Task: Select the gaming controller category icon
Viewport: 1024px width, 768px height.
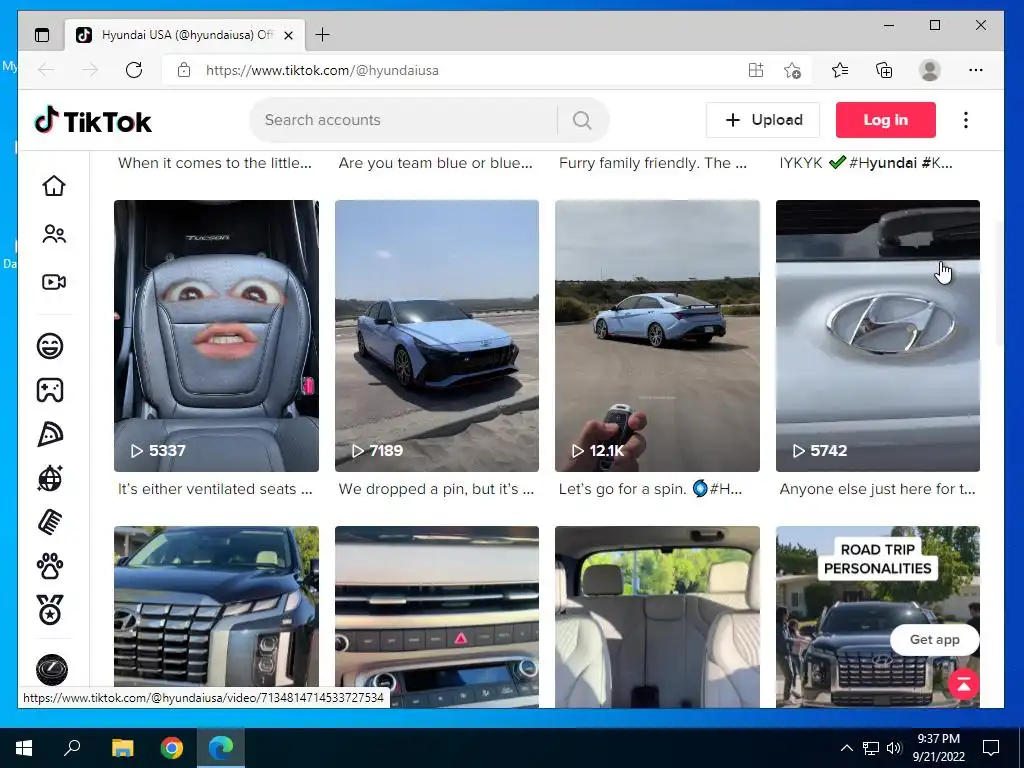Action: click(x=50, y=390)
